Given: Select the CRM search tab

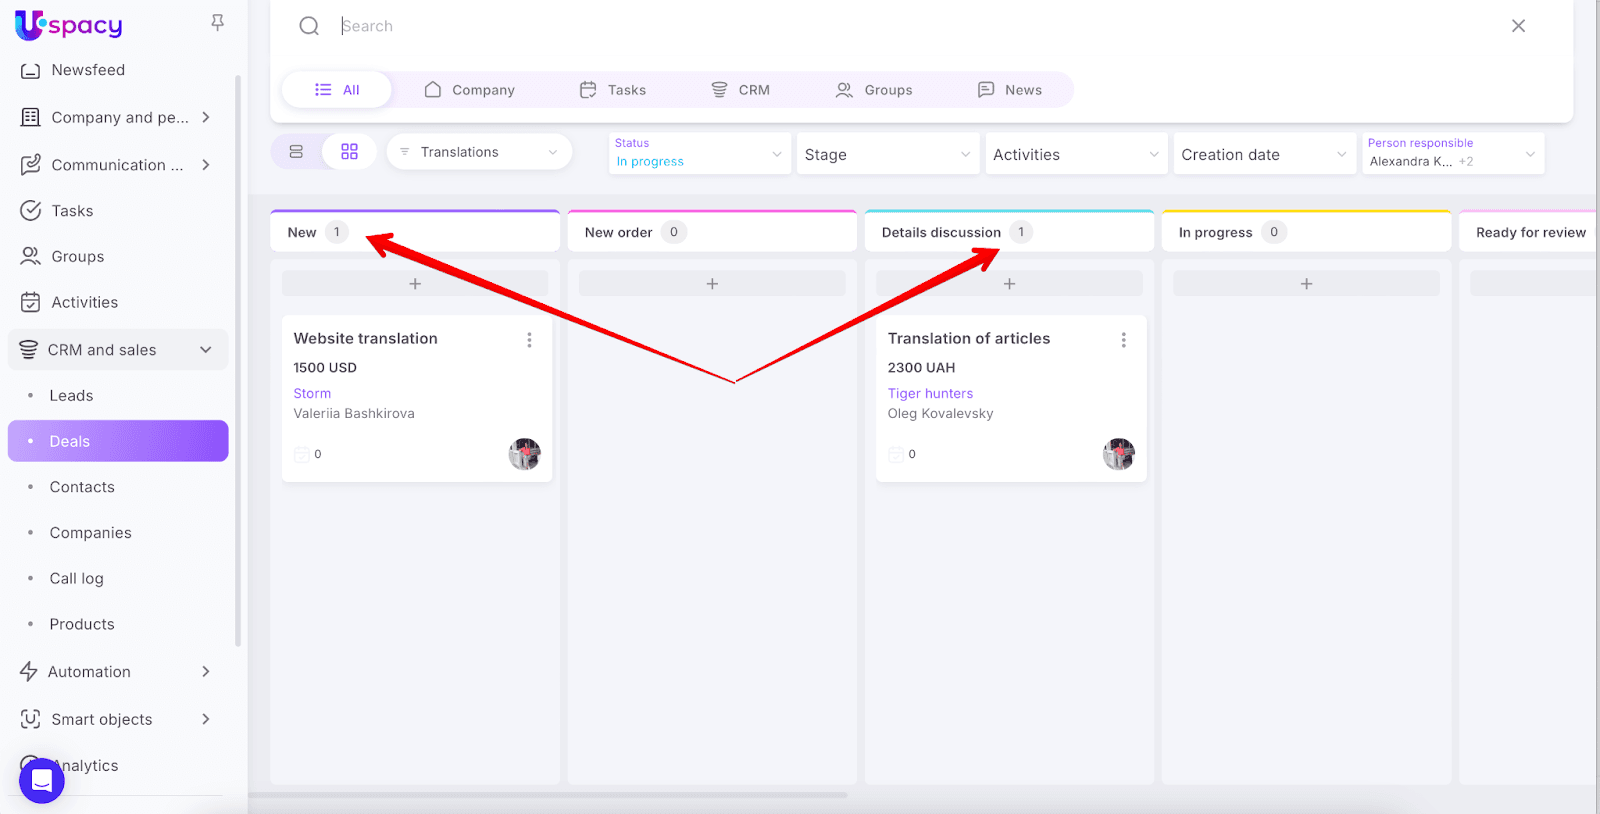Looking at the screenshot, I should (x=740, y=90).
